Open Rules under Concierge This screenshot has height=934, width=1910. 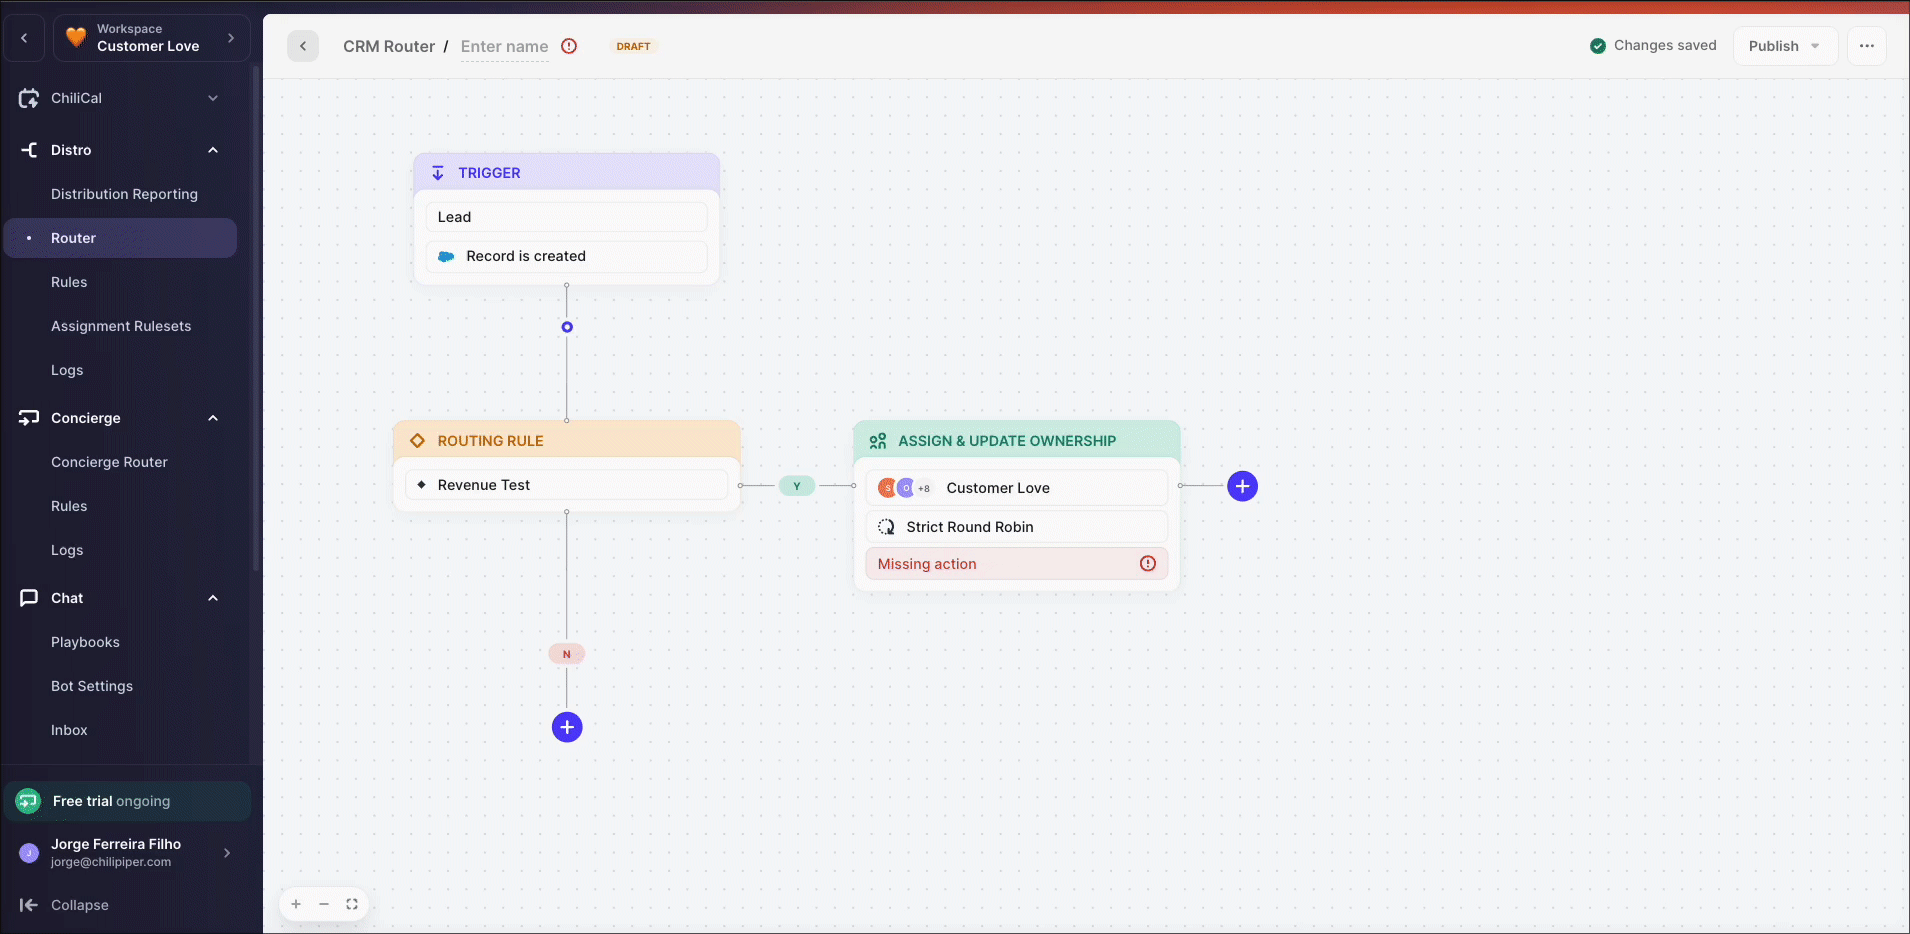click(x=69, y=506)
